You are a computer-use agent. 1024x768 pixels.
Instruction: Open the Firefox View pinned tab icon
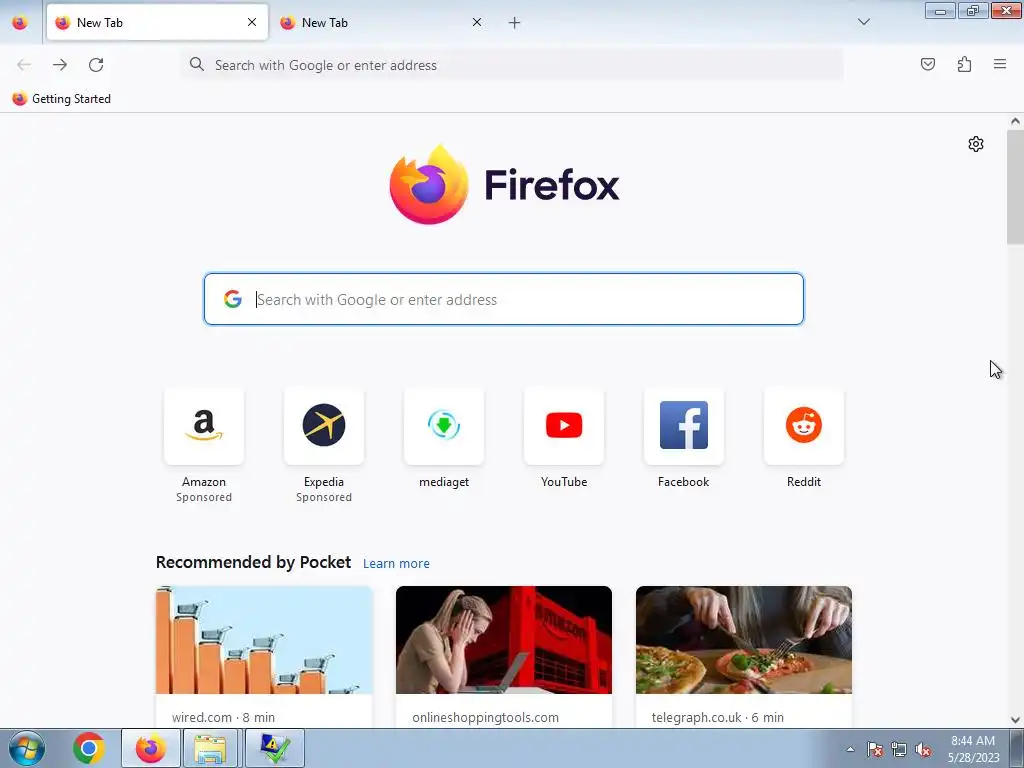pos(20,22)
